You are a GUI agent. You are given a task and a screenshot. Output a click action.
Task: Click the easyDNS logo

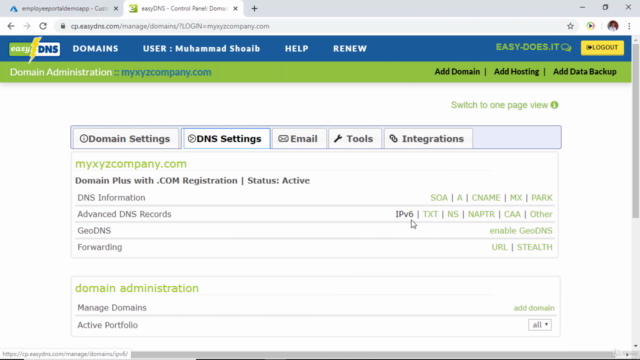click(x=35, y=49)
